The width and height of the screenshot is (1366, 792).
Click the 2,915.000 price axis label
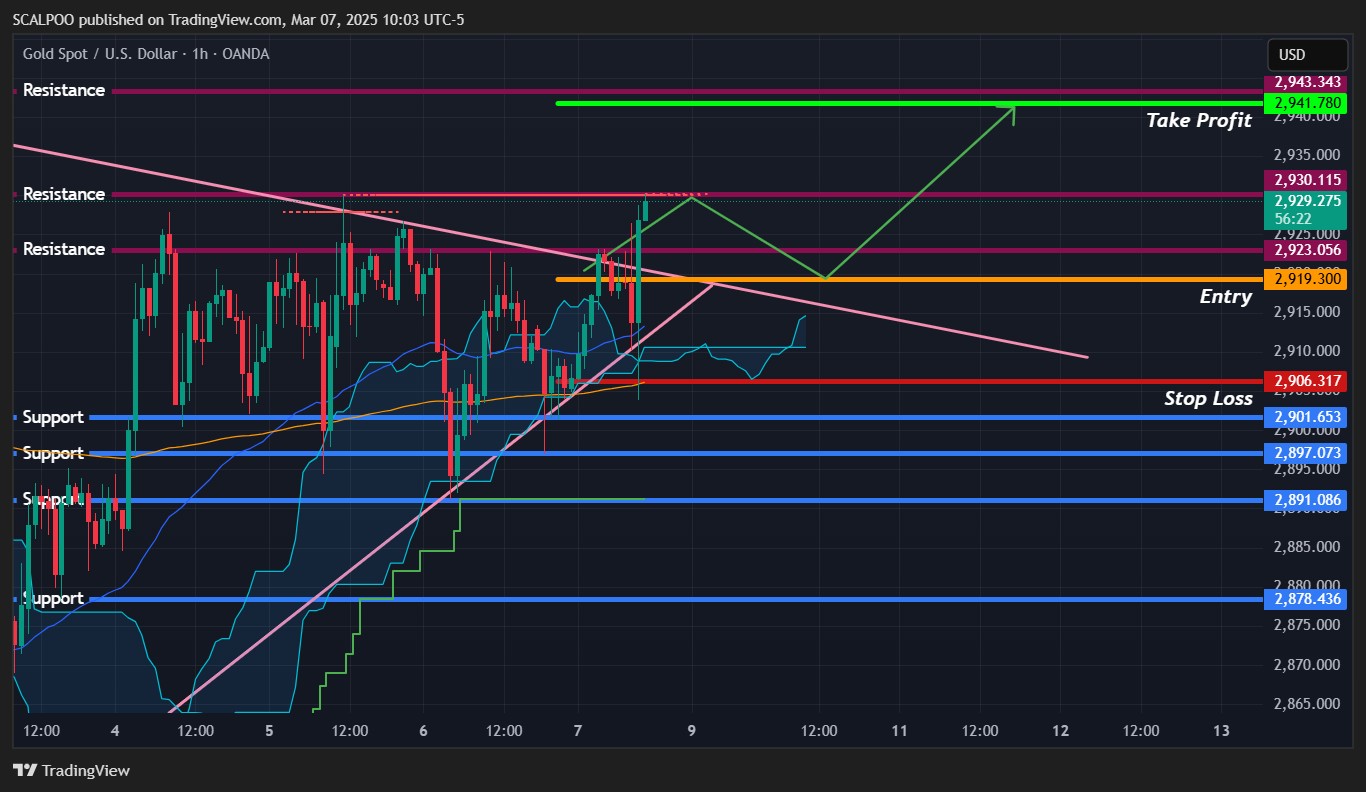tap(1308, 312)
